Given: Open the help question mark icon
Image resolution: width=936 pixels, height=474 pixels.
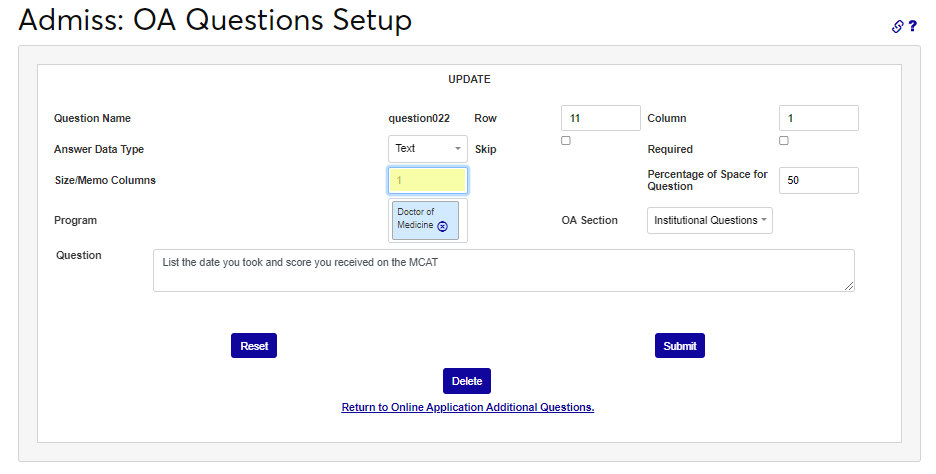Looking at the screenshot, I should coord(912,26).
